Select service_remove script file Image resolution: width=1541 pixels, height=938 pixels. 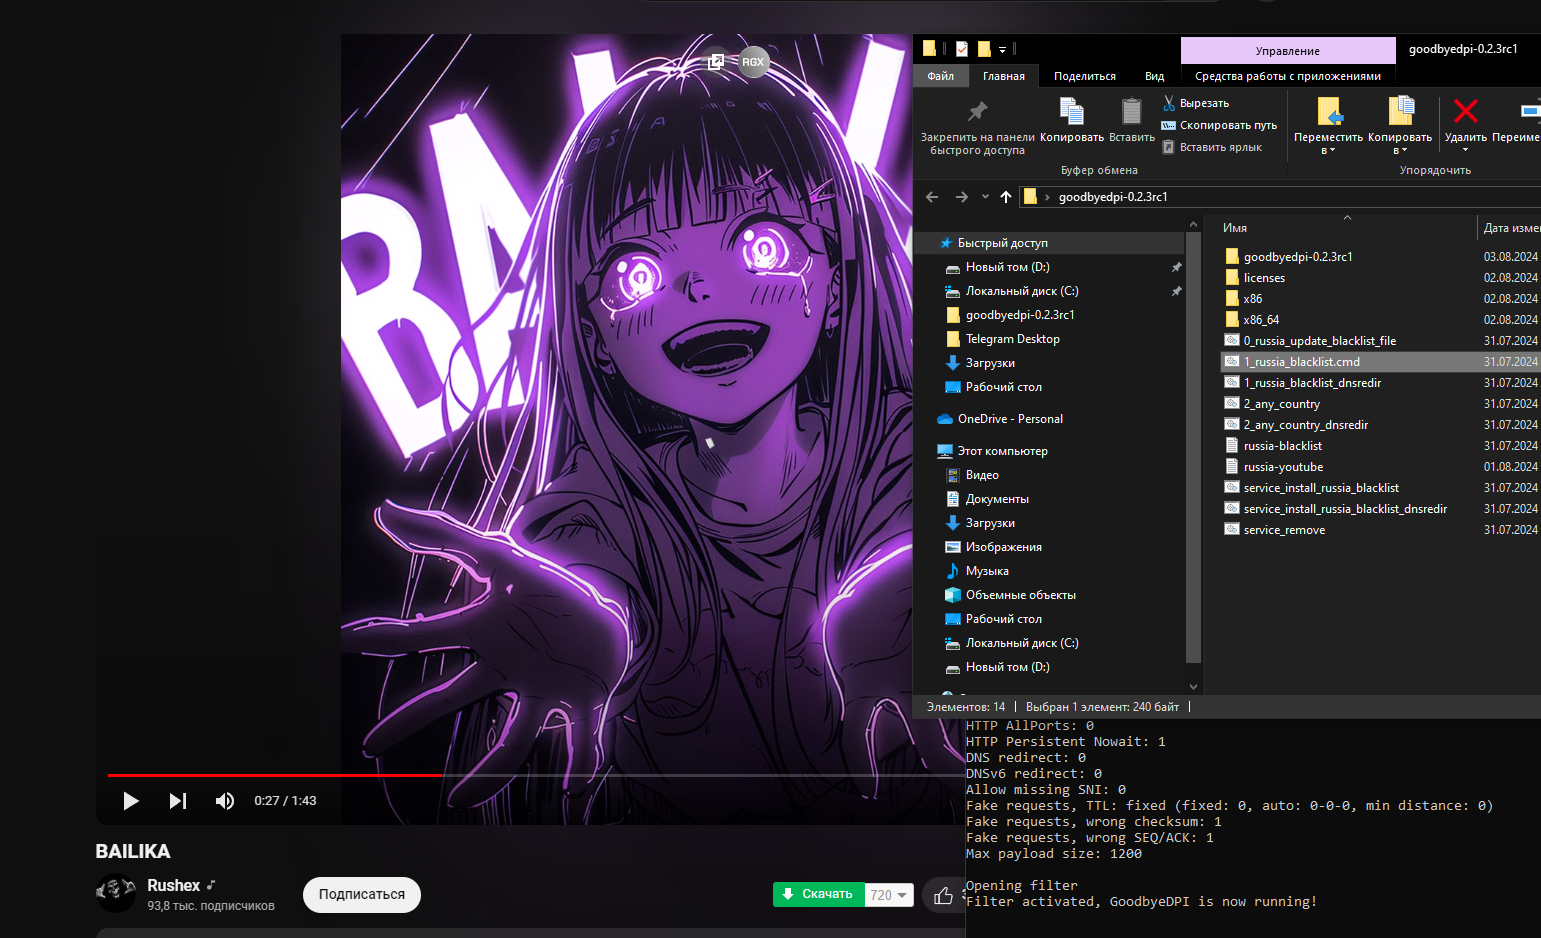pos(1284,530)
